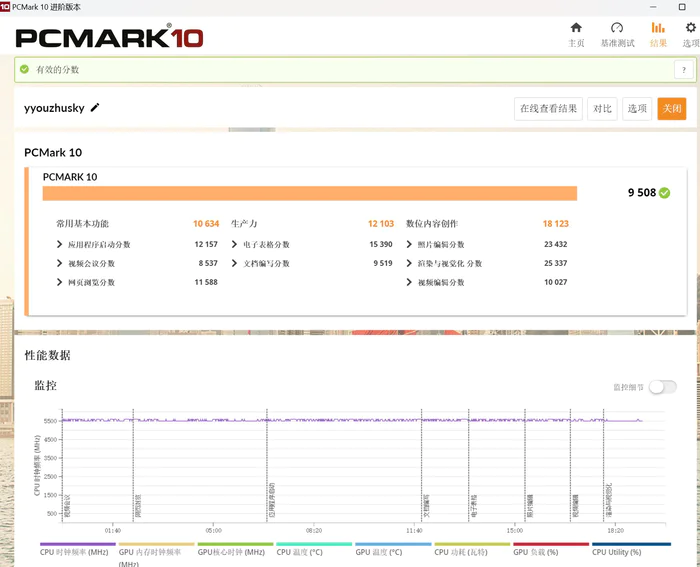The image size is (700, 567).
Task: Expand 应用程序启动分数 row
Action: (x=59, y=244)
